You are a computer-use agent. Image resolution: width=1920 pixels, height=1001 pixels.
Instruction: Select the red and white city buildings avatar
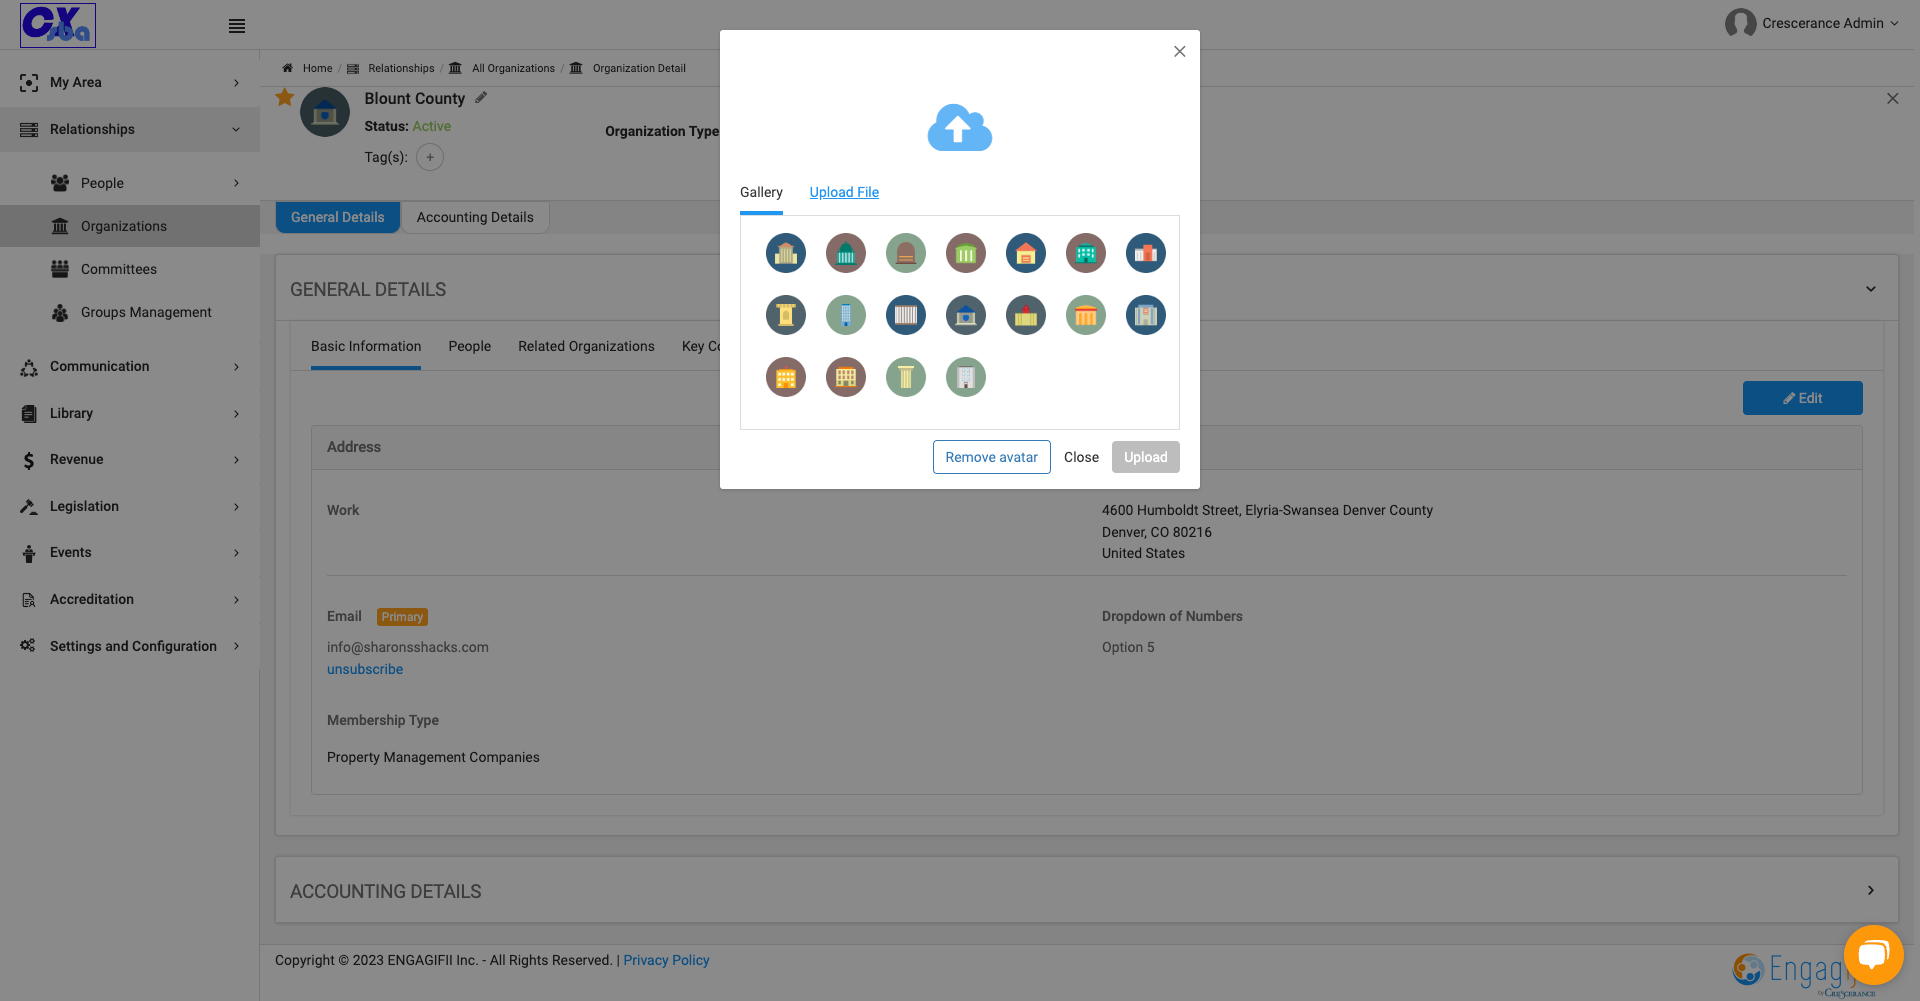pos(1146,254)
